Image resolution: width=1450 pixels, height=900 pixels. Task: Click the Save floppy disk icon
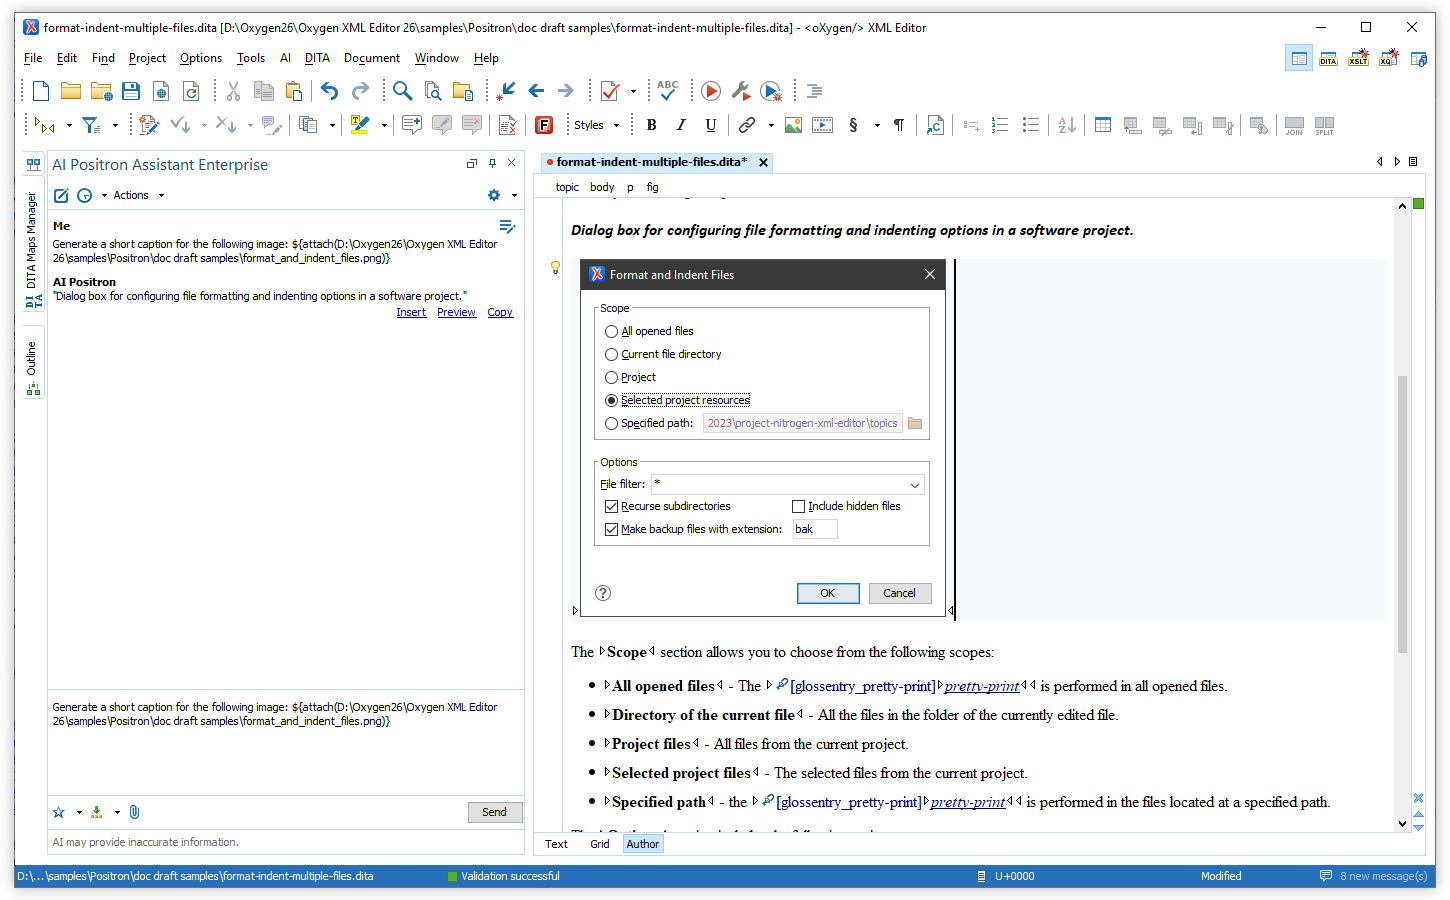tap(131, 91)
